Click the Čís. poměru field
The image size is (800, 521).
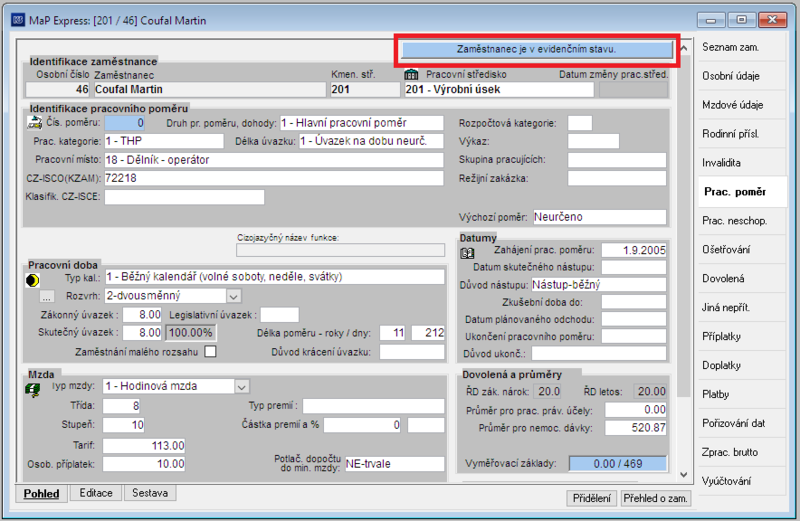[124, 123]
